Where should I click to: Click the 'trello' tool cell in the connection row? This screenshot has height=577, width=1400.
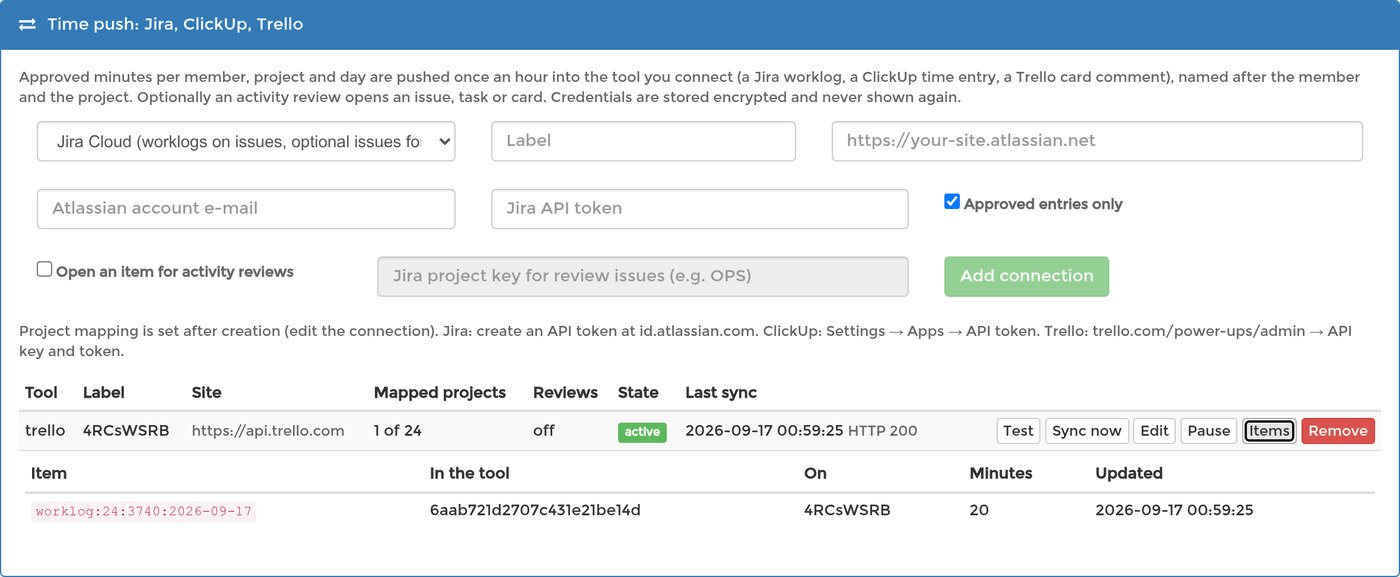coord(45,431)
